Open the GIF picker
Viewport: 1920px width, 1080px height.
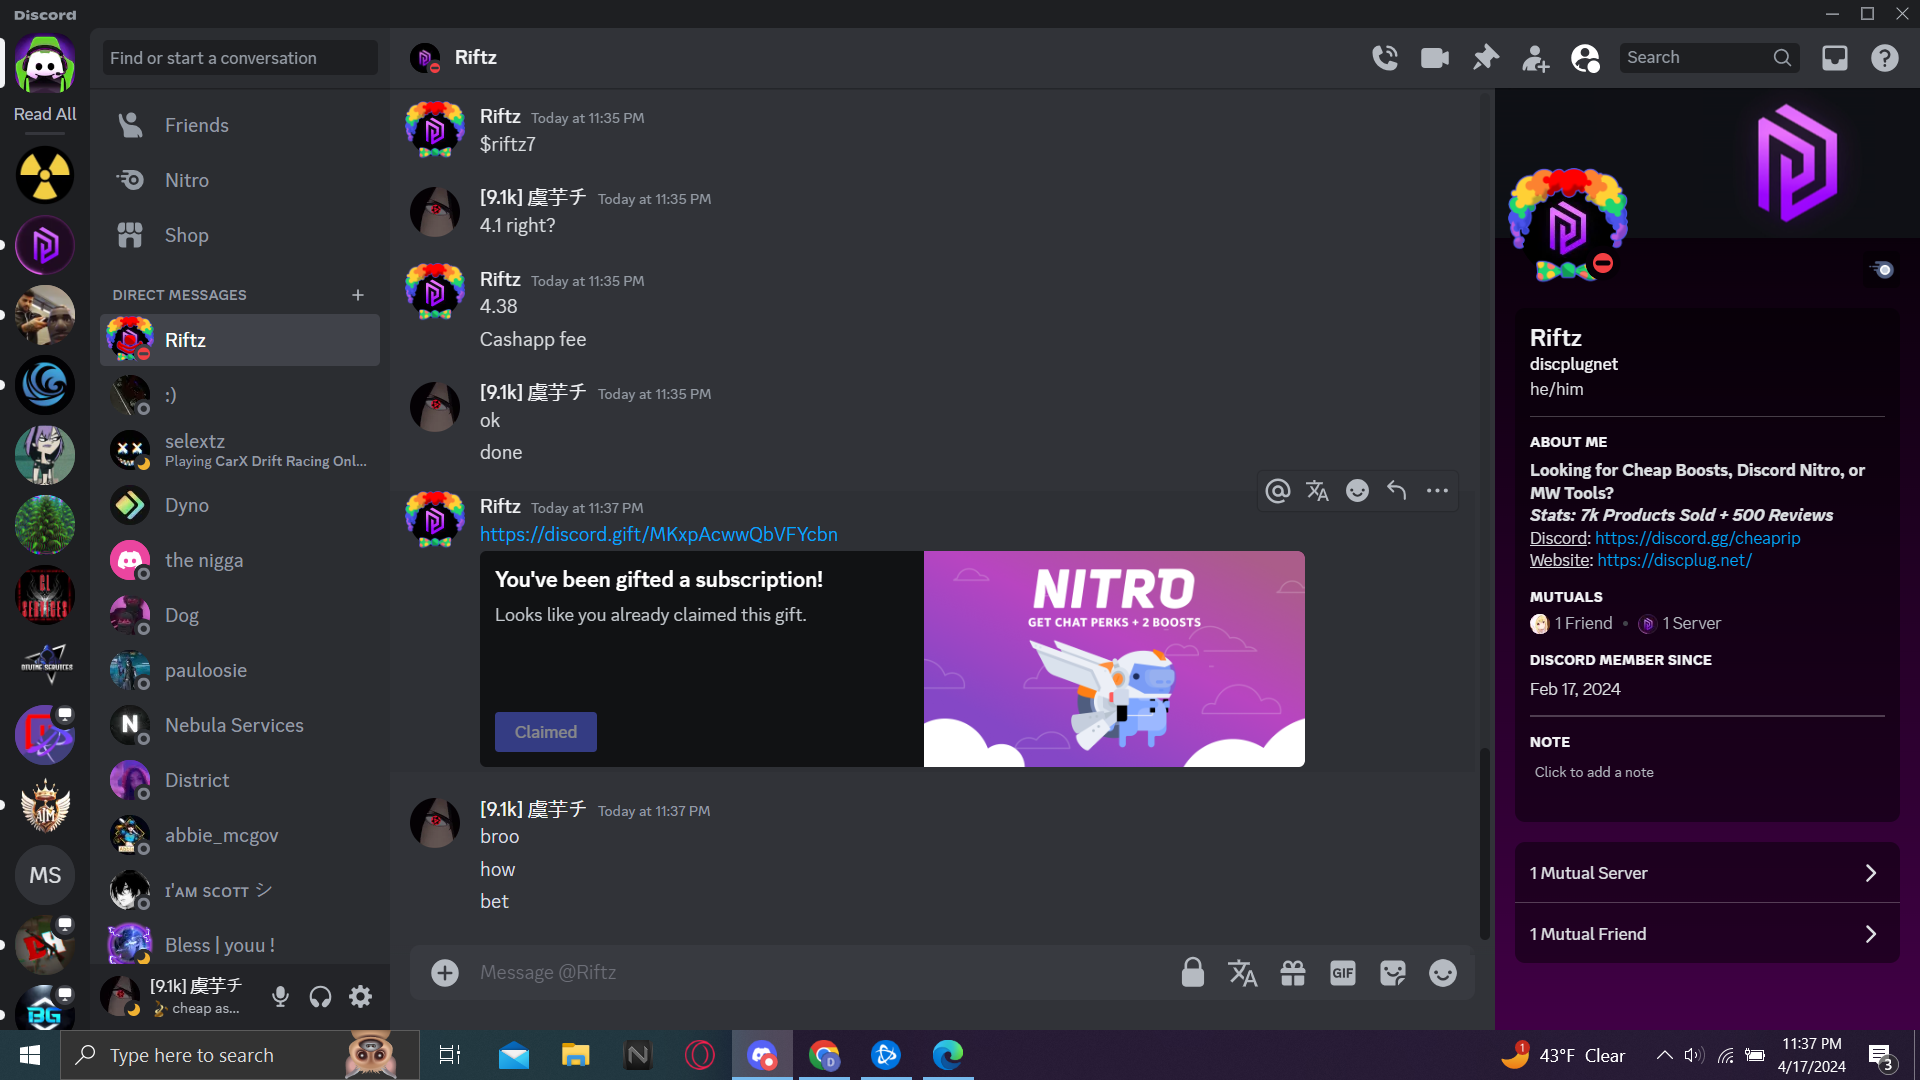[1342, 973]
